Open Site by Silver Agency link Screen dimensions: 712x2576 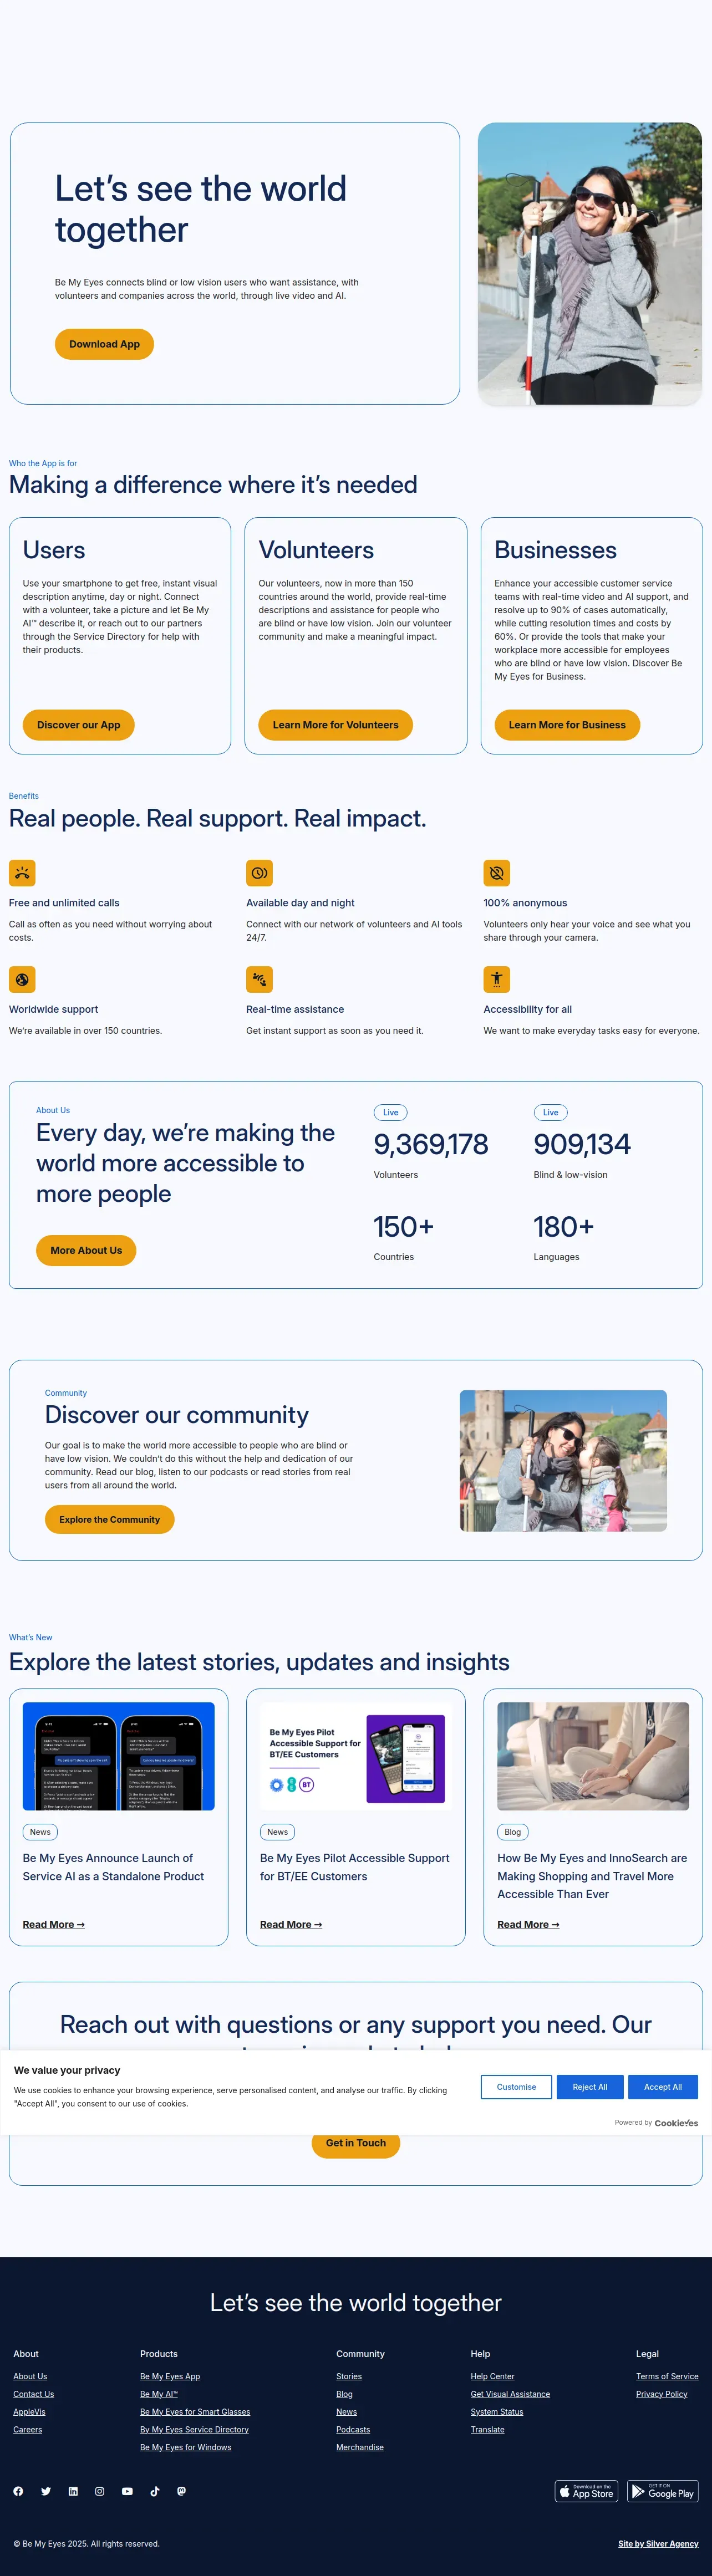(x=658, y=2544)
